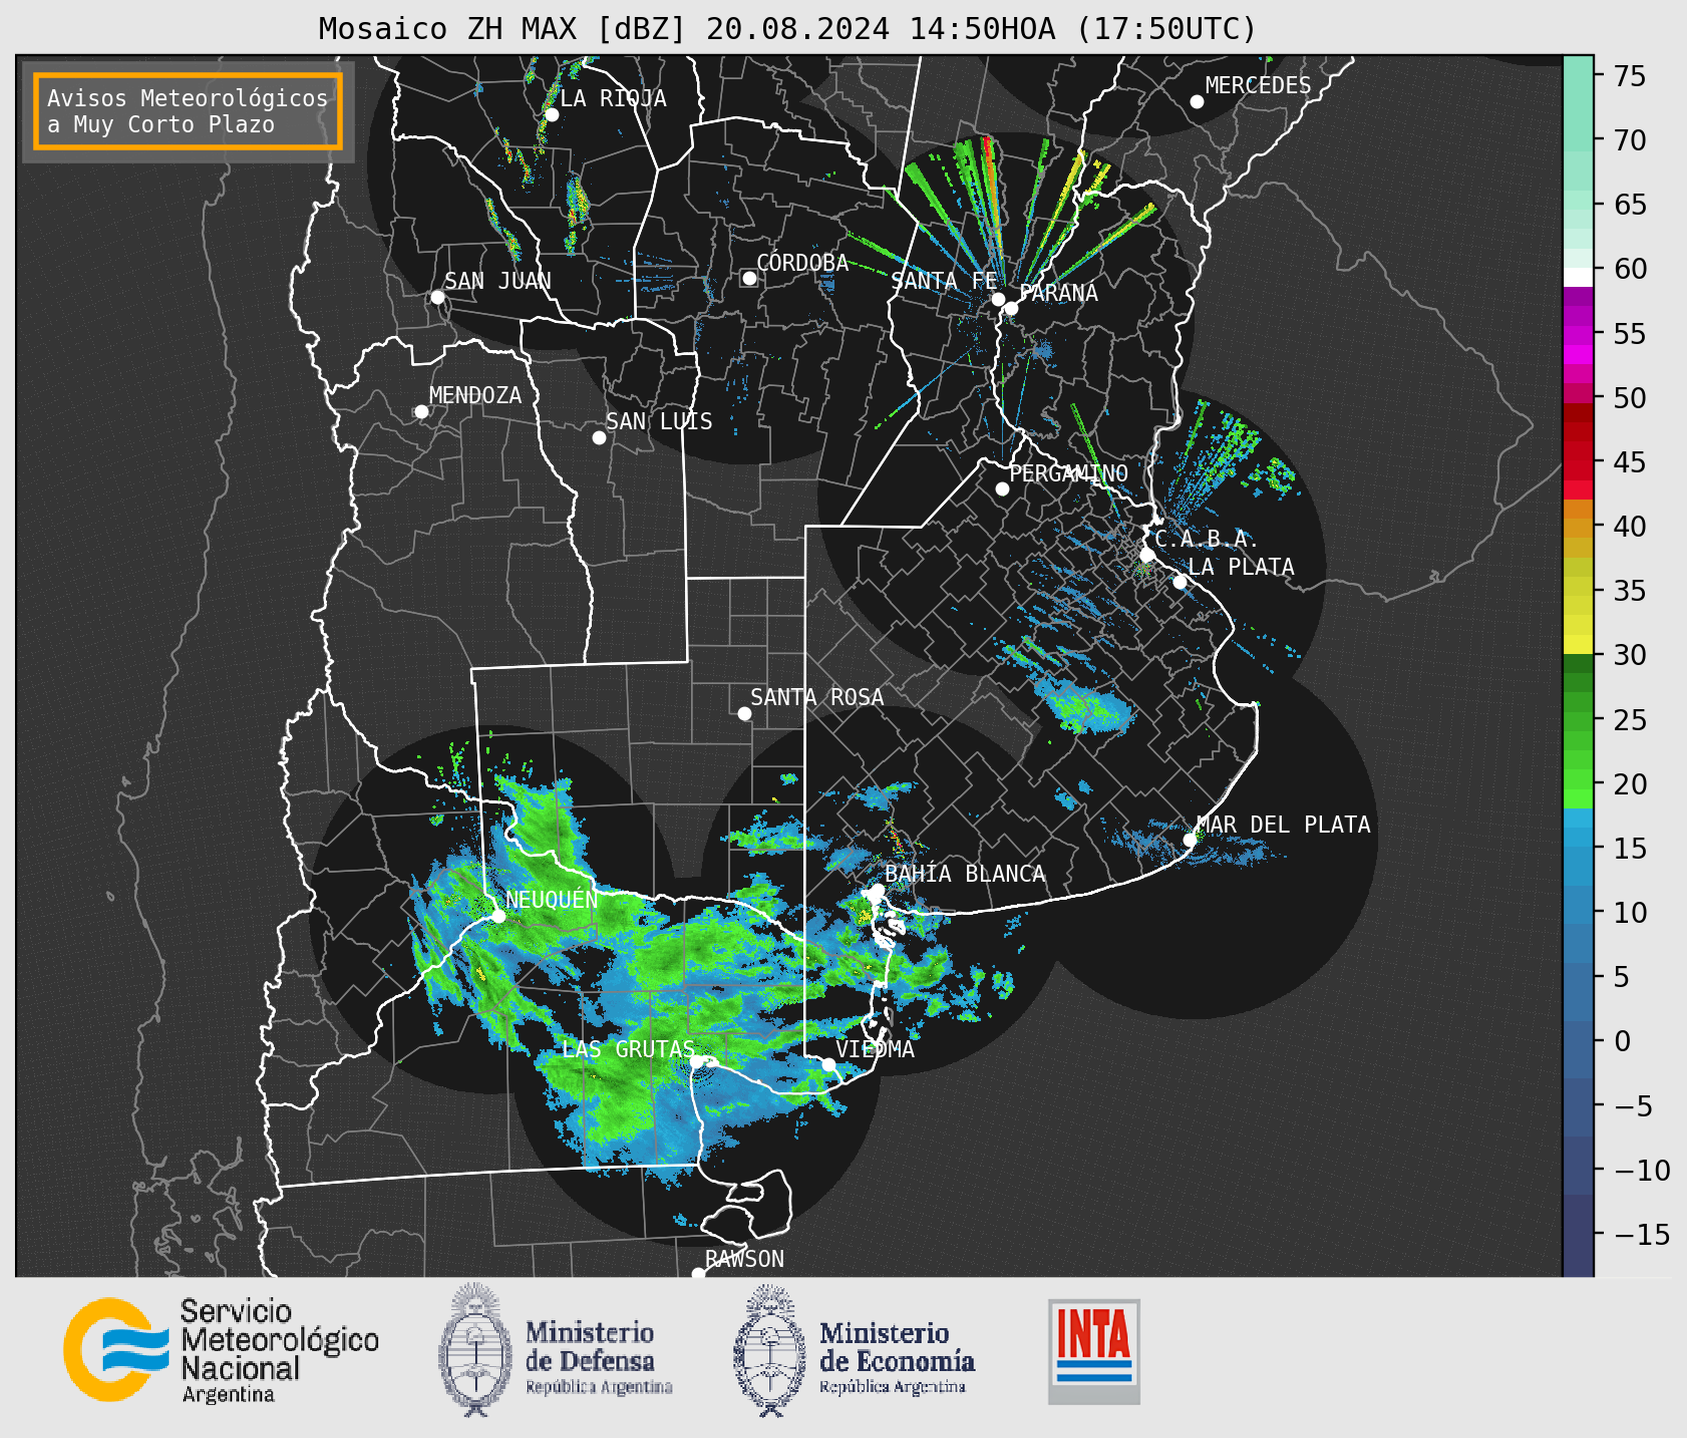Click the NEUQUÉN map label

tap(552, 900)
